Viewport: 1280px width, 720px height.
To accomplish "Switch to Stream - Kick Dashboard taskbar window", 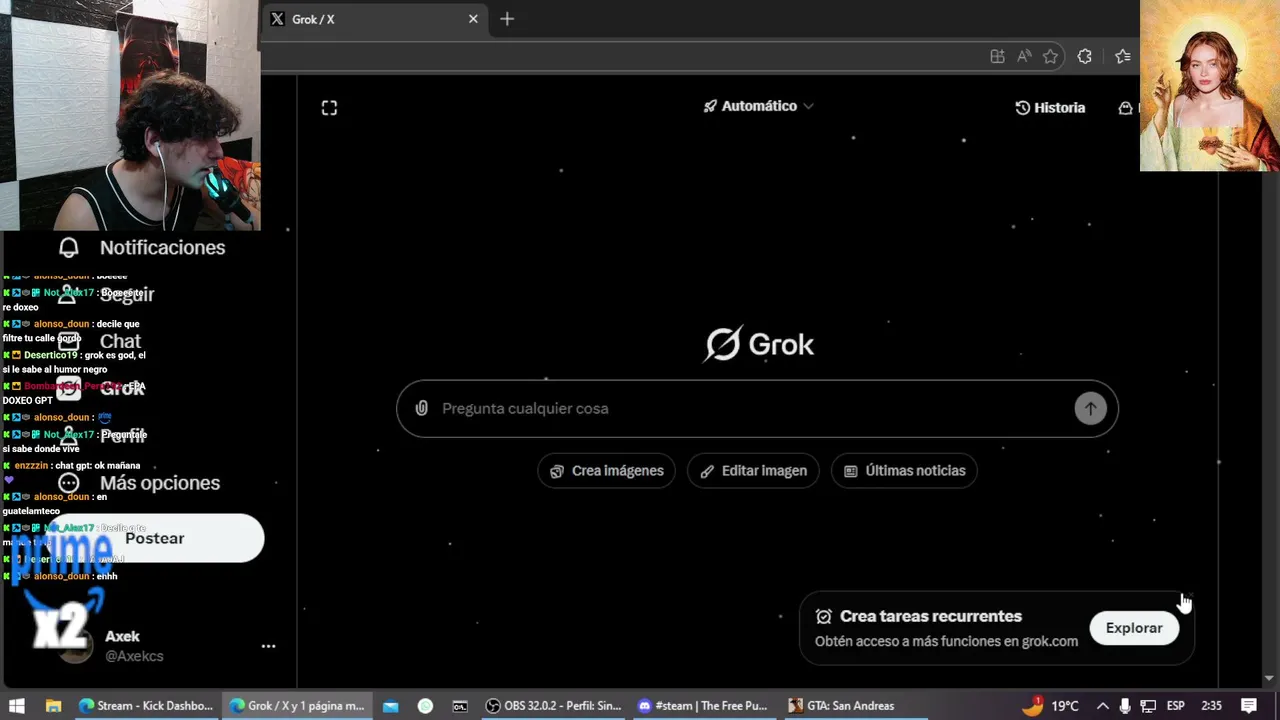I will coord(146,706).
